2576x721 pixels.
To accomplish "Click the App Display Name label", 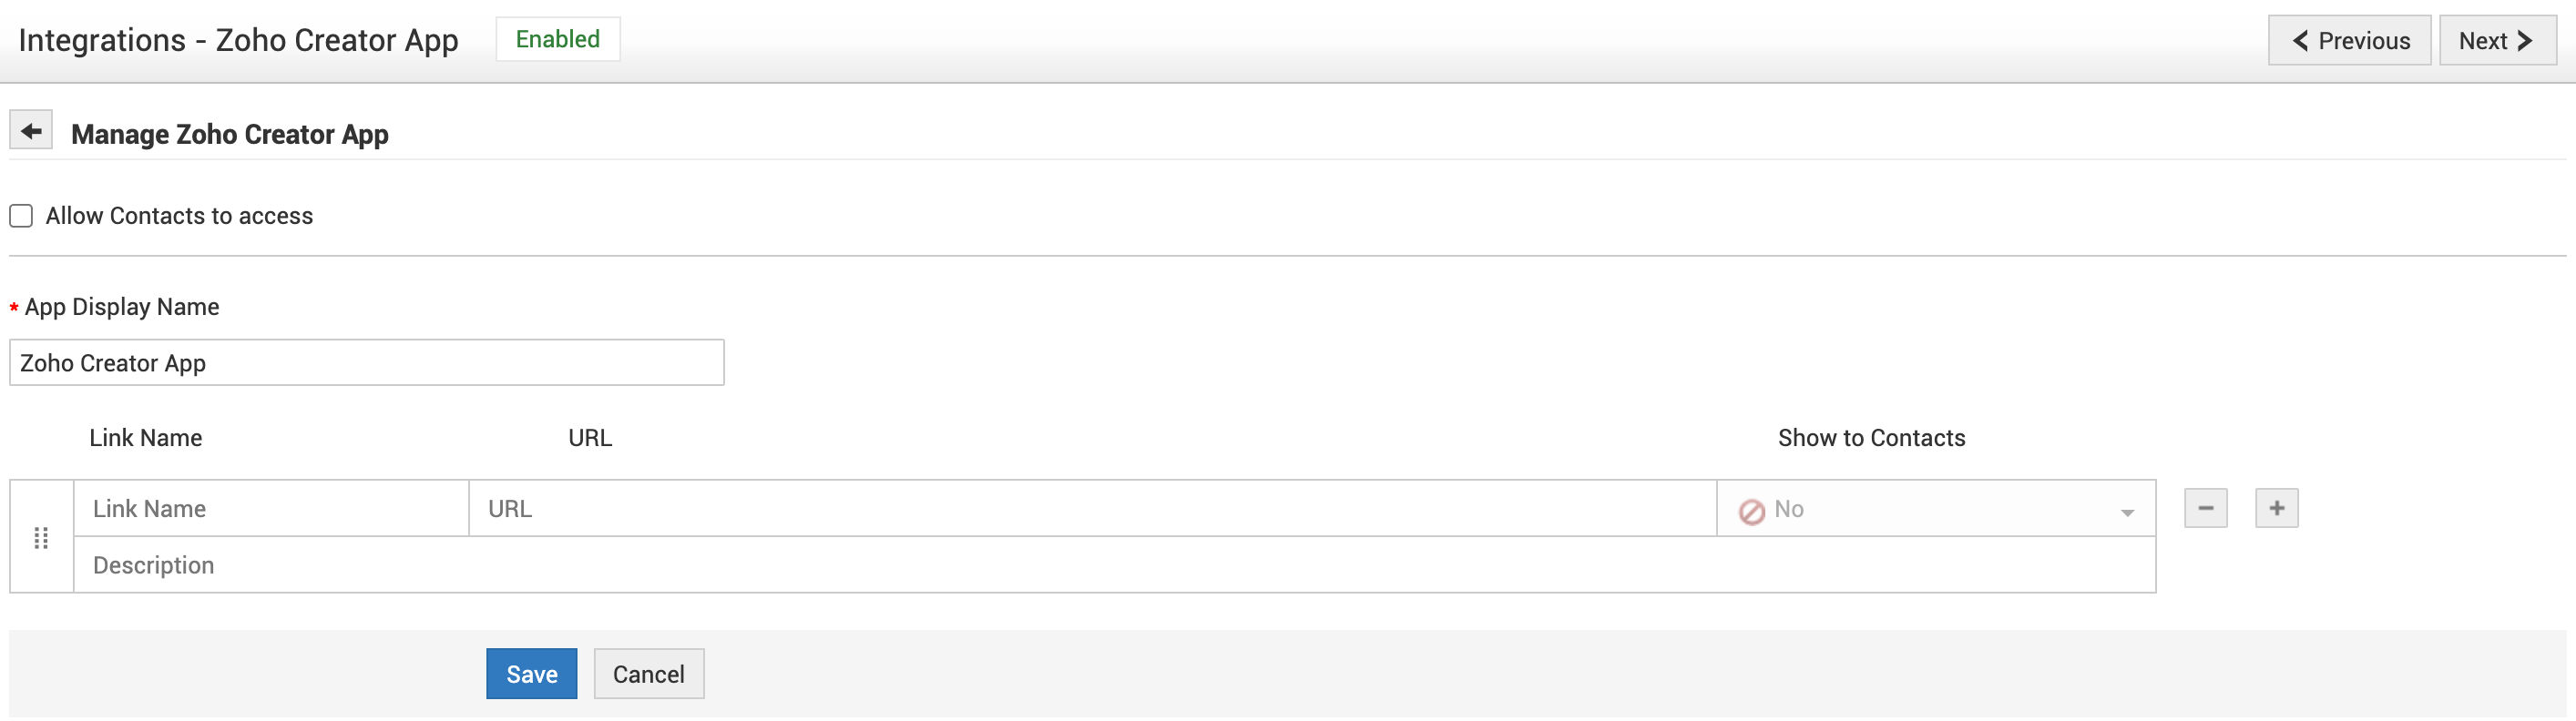I will 122,307.
